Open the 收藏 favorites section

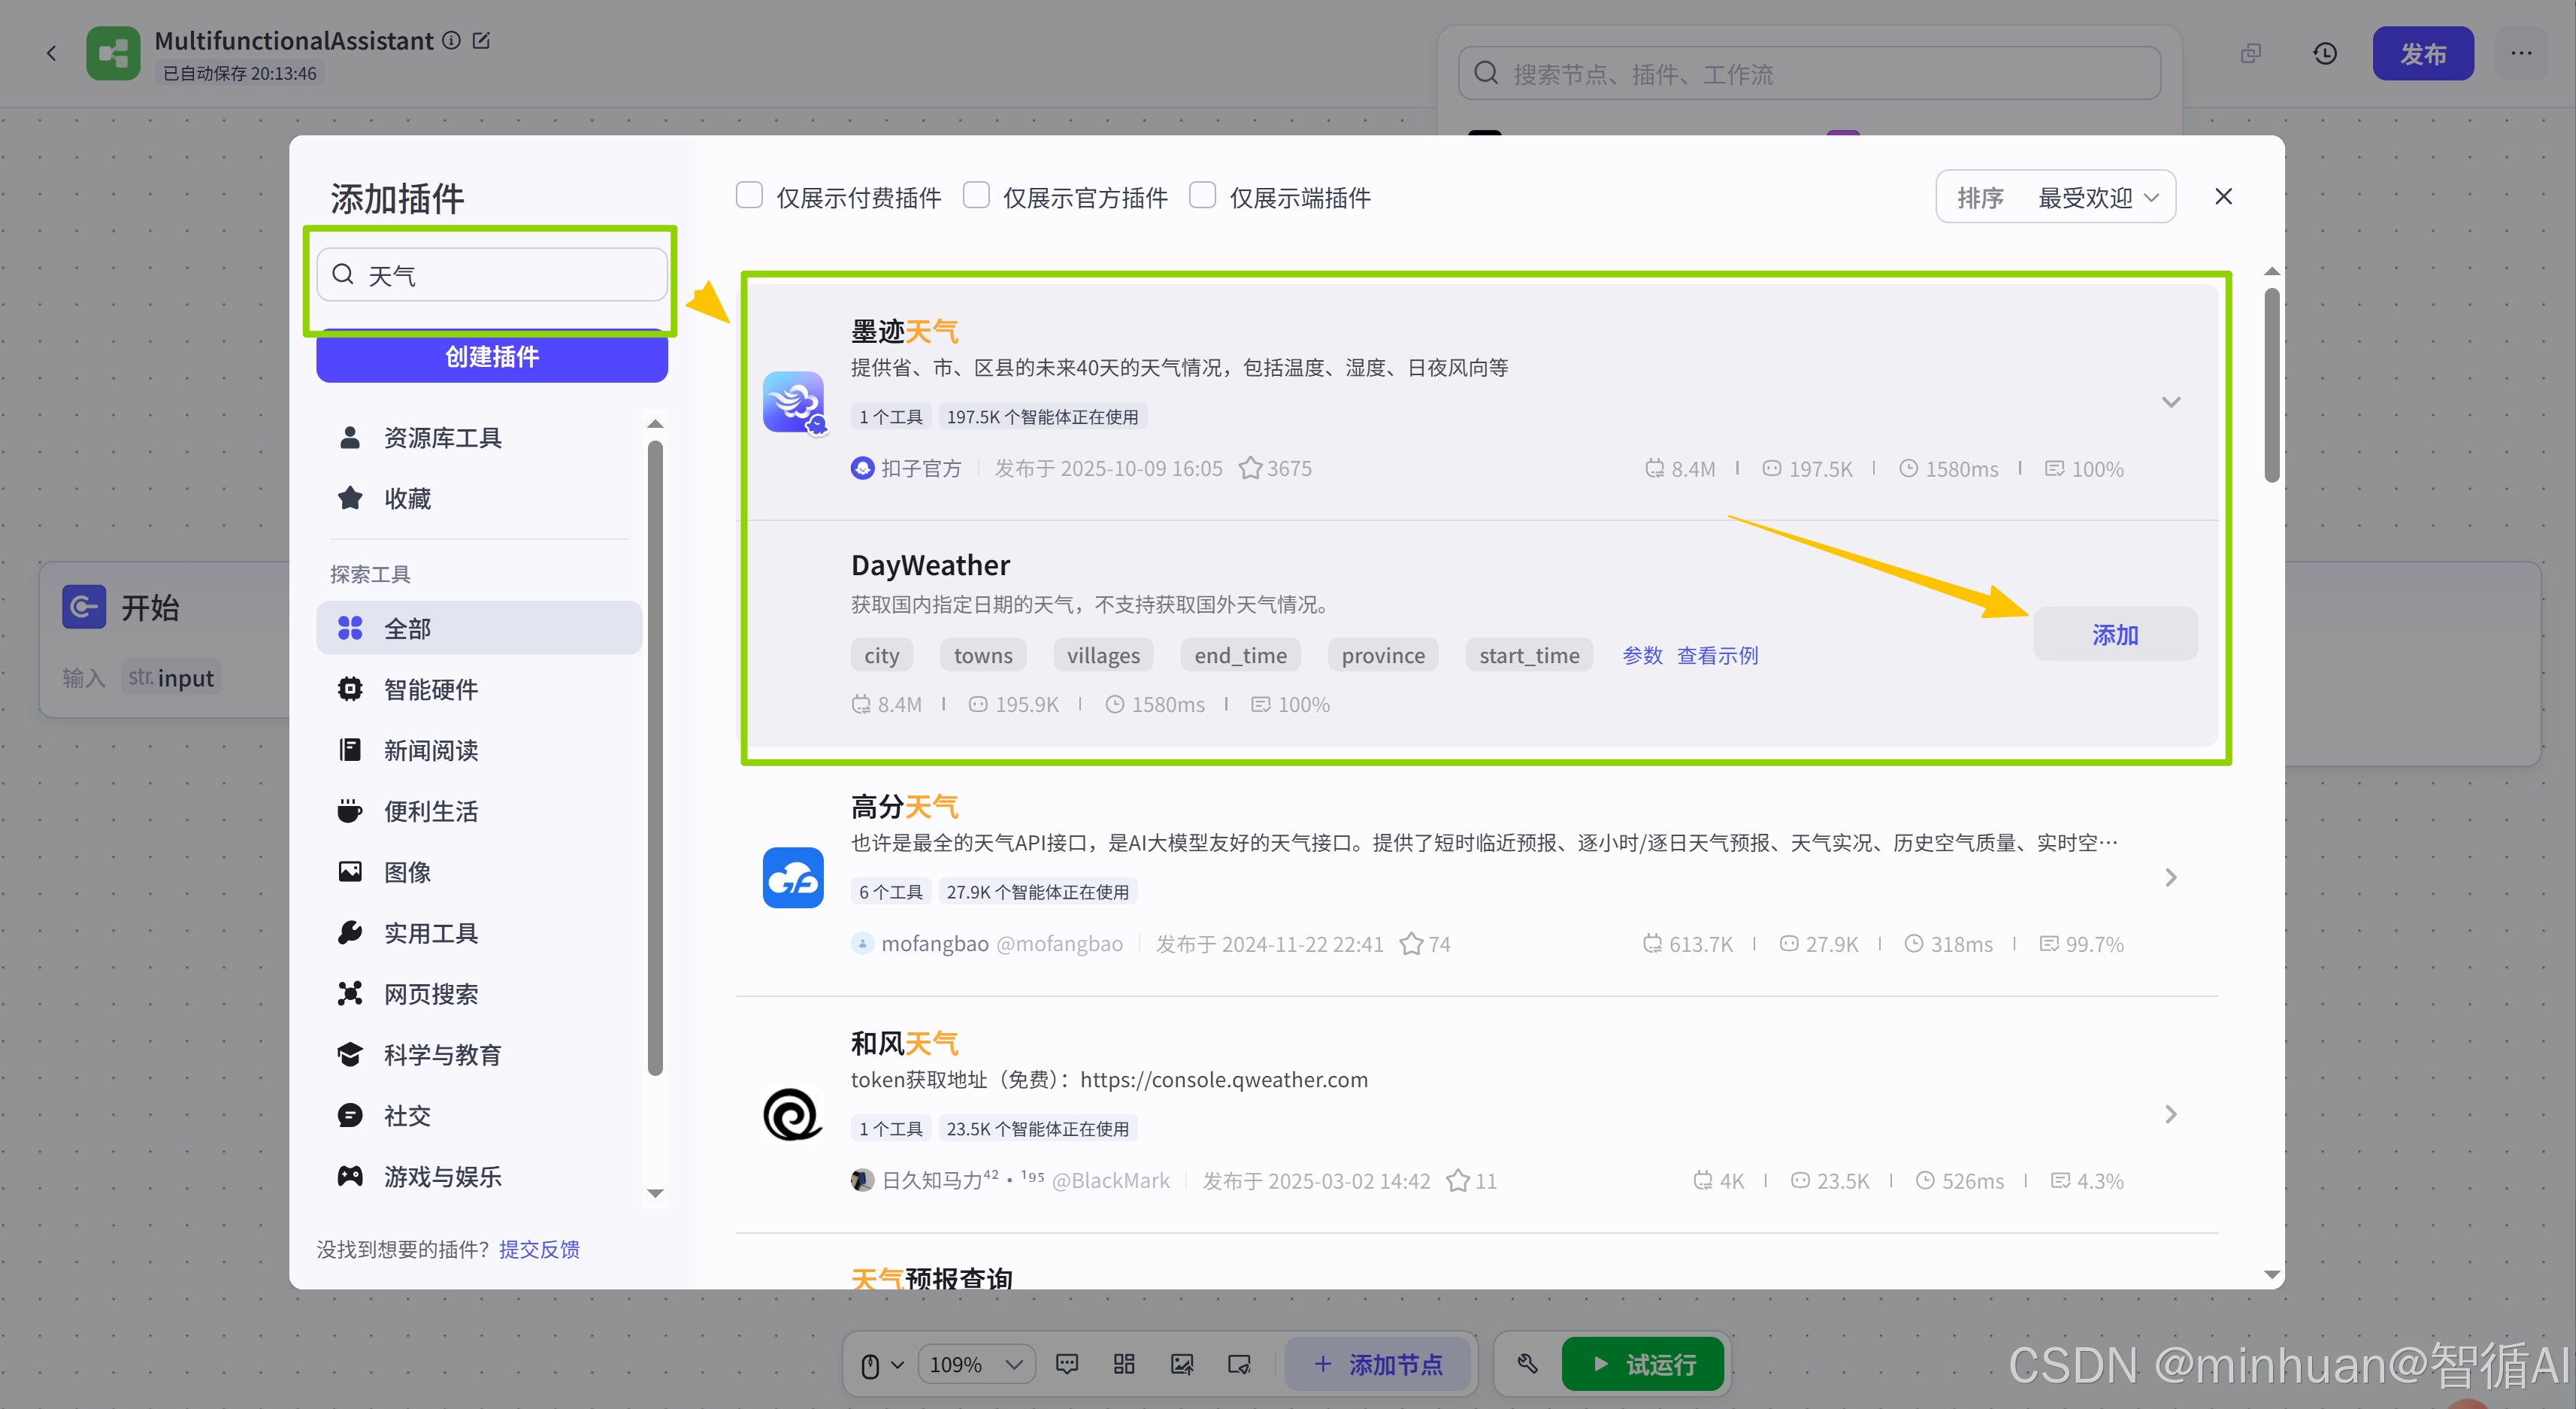(407, 498)
